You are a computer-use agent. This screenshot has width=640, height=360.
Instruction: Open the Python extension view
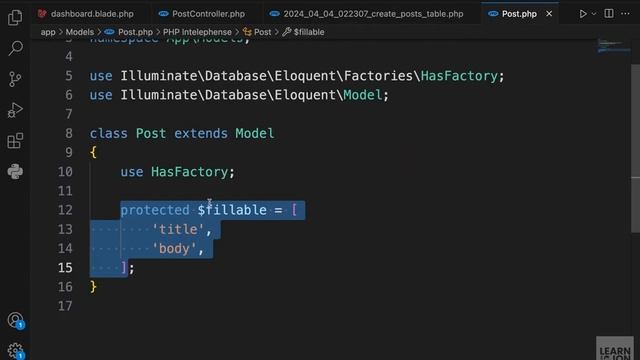[x=15, y=171]
